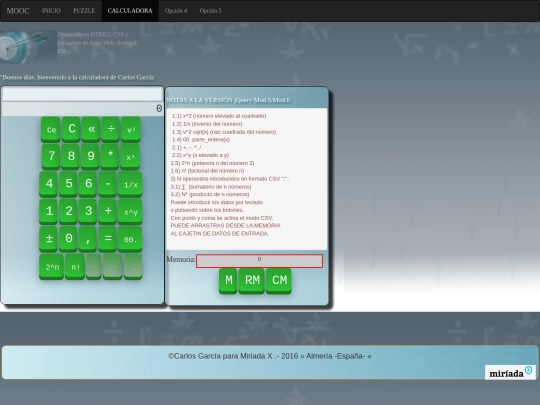Choose the * multiplication key
Viewport: 540px width, 405px height.
[x=110, y=157]
